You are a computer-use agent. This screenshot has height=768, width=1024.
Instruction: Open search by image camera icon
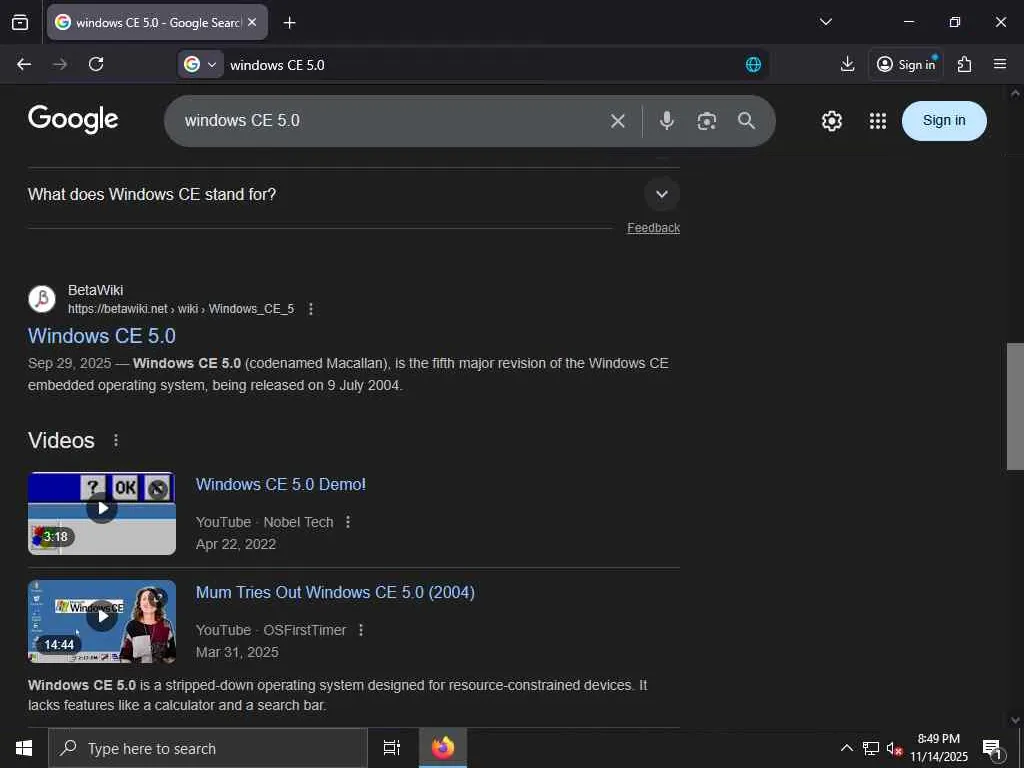pyautogui.click(x=707, y=121)
